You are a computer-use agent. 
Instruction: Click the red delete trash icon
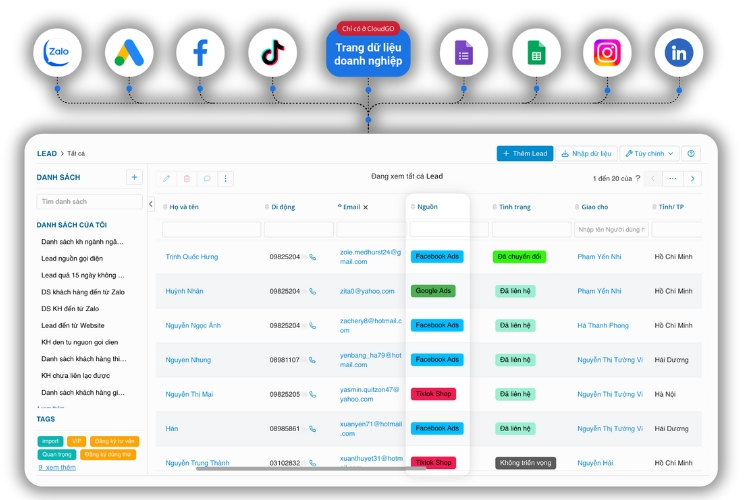[187, 178]
